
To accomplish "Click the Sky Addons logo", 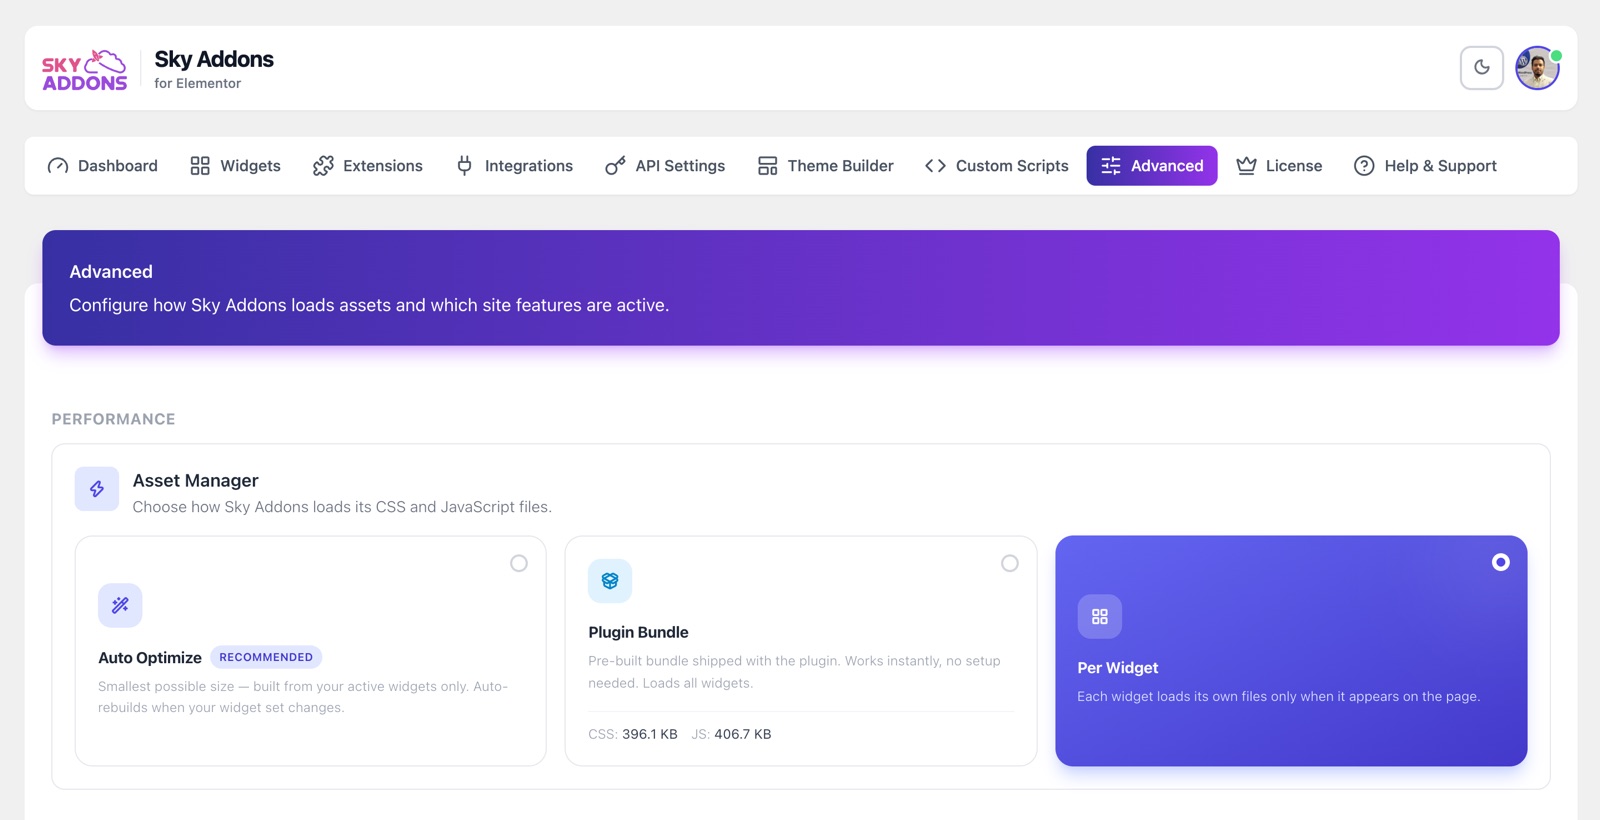I will point(85,70).
